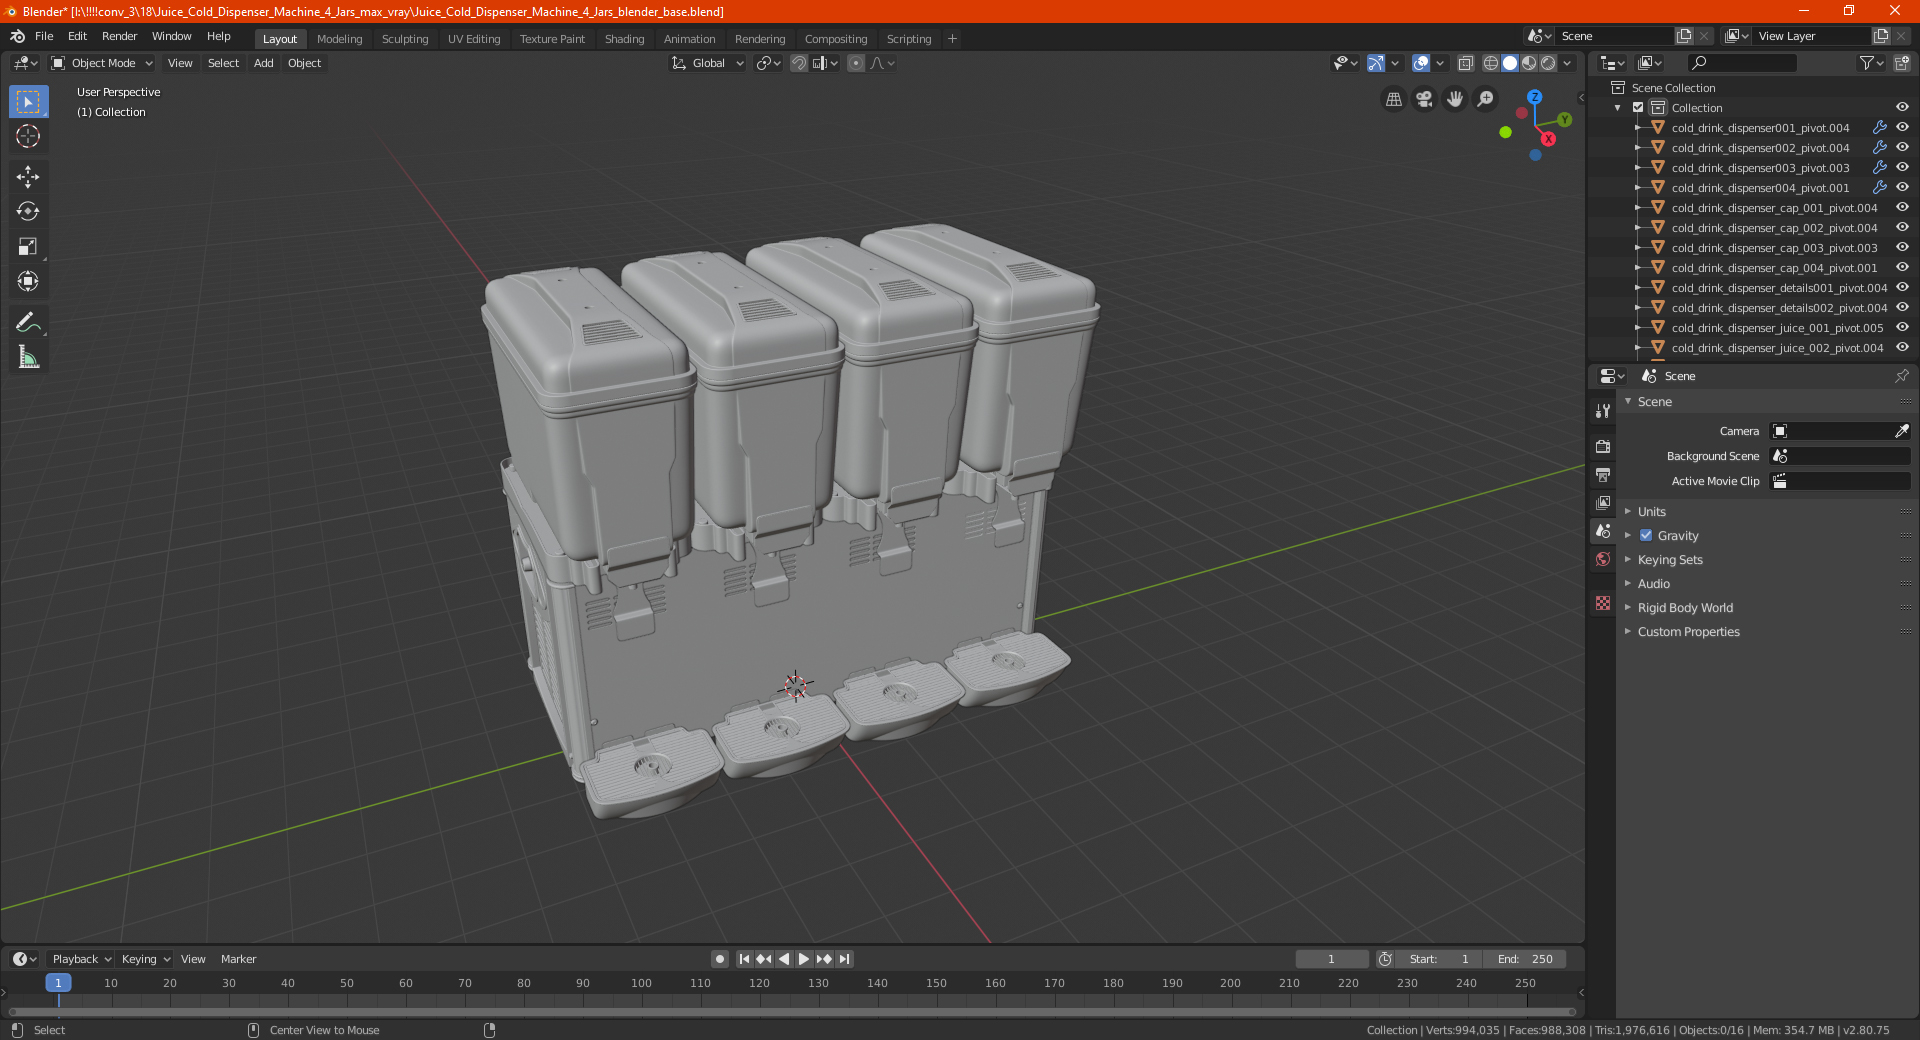Switch to rendered viewport shading
Image resolution: width=1920 pixels, height=1040 pixels.
point(1548,63)
